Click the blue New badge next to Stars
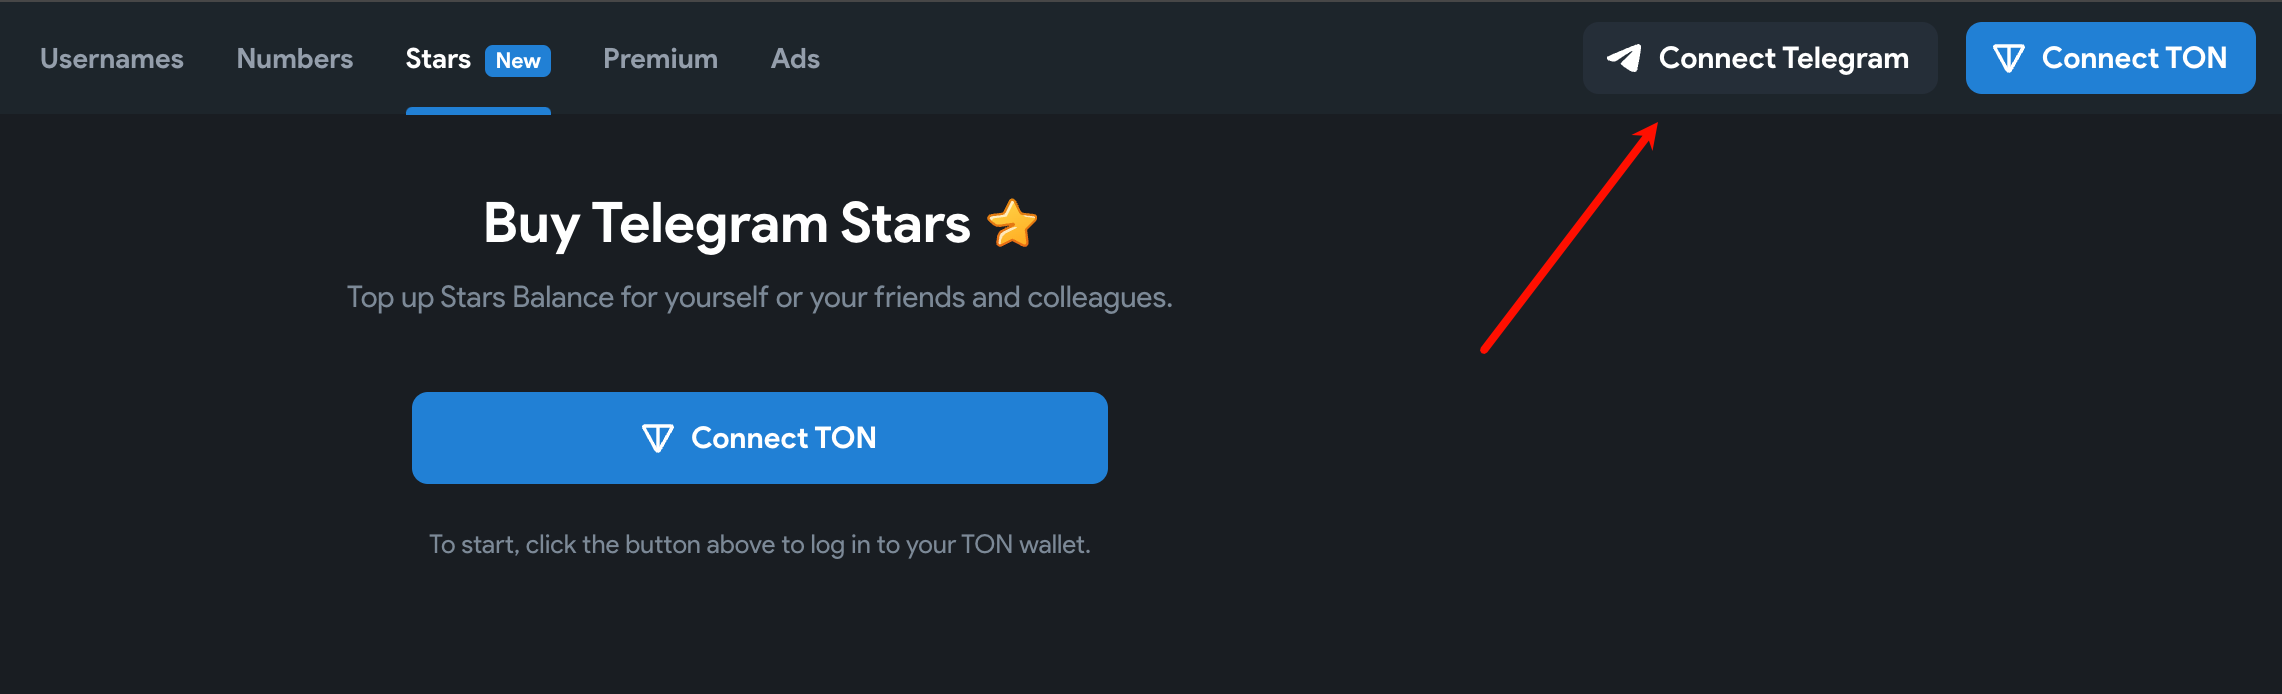This screenshot has width=2282, height=694. (x=518, y=60)
